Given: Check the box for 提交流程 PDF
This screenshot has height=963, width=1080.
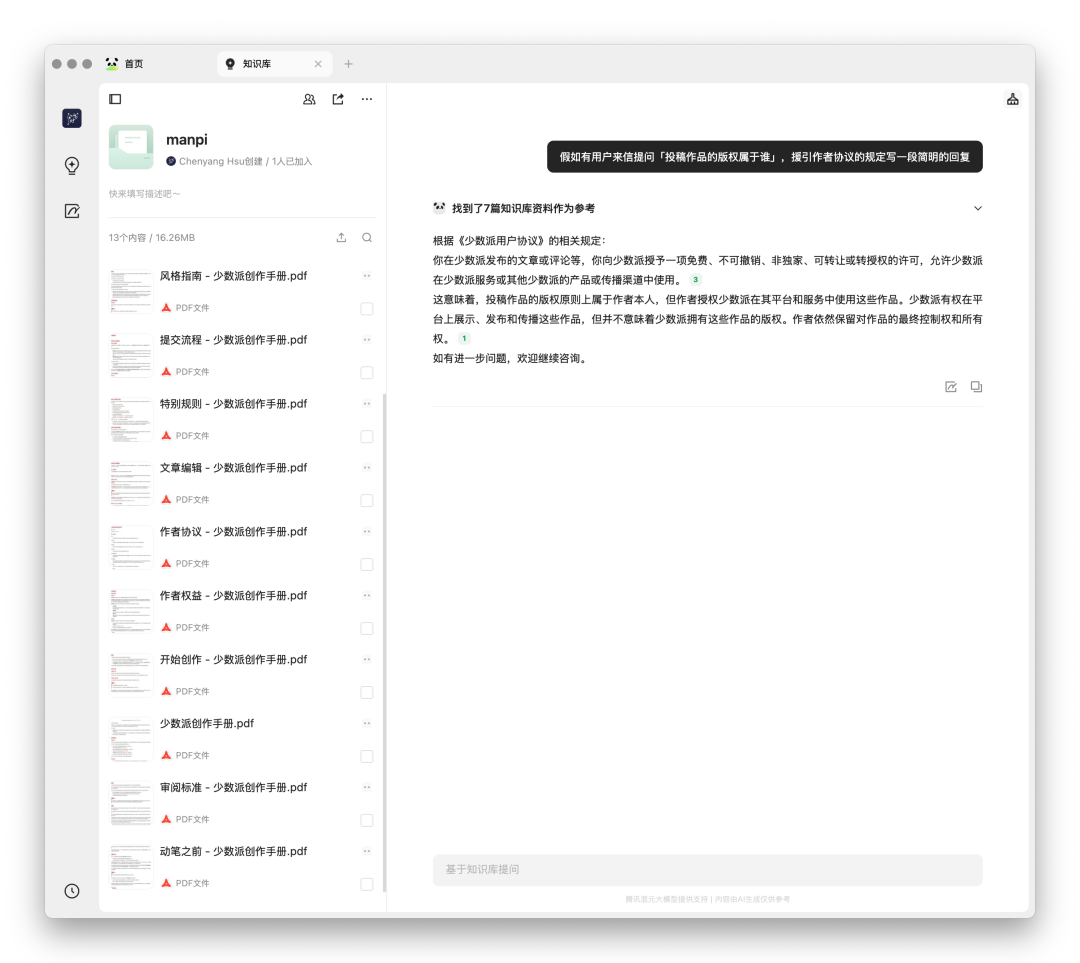Looking at the screenshot, I should point(367,373).
